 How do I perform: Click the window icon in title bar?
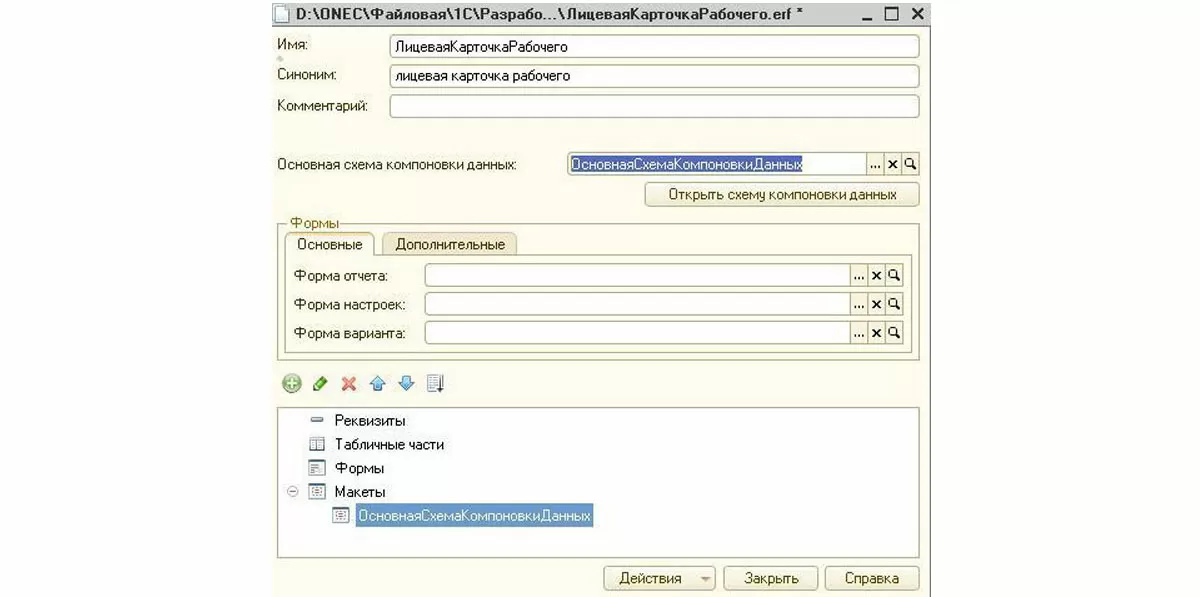[x=283, y=14]
